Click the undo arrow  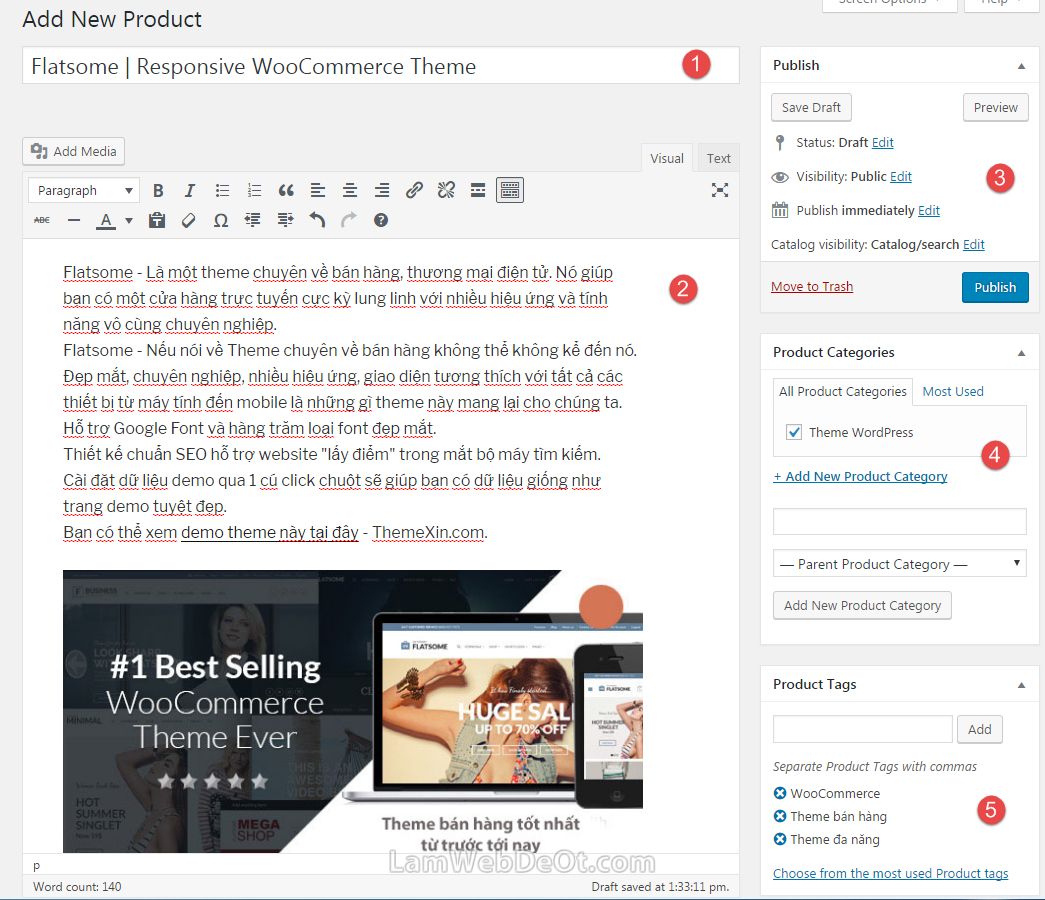[317, 220]
